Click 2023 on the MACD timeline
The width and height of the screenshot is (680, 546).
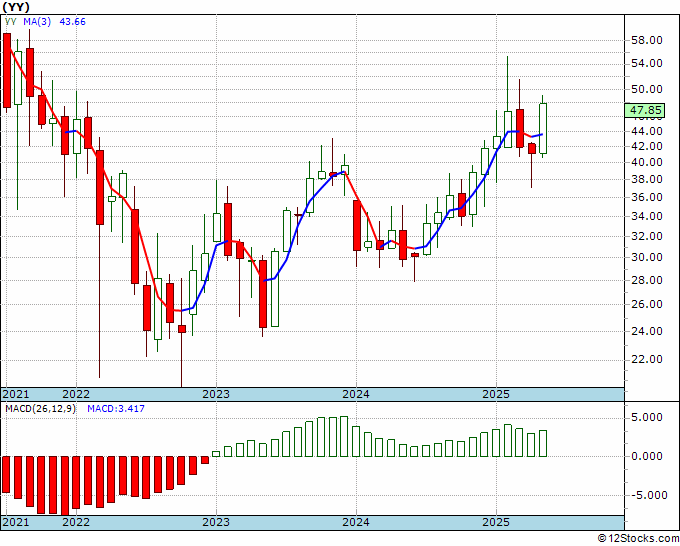pos(216,522)
